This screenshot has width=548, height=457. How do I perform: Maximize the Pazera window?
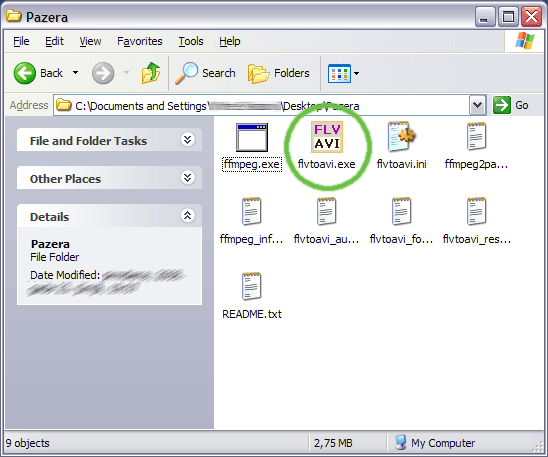(508, 16)
